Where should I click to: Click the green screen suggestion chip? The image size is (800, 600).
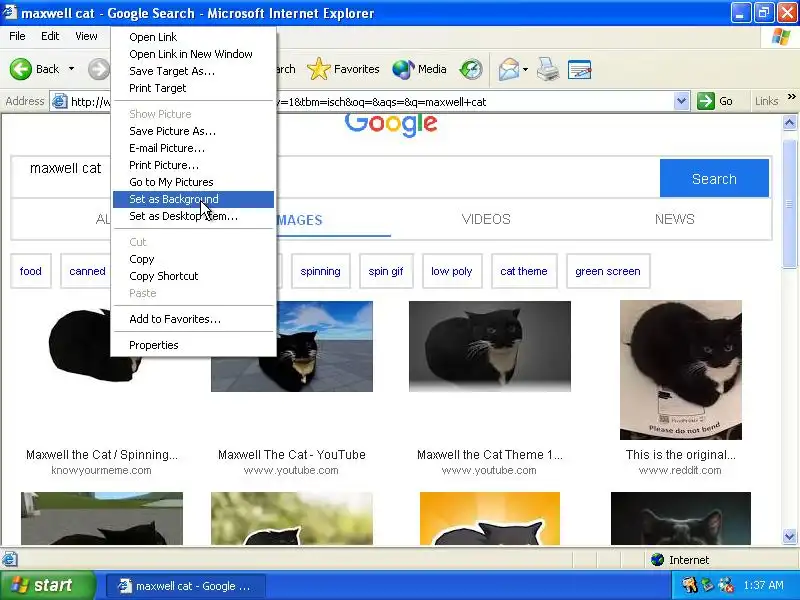click(x=608, y=271)
